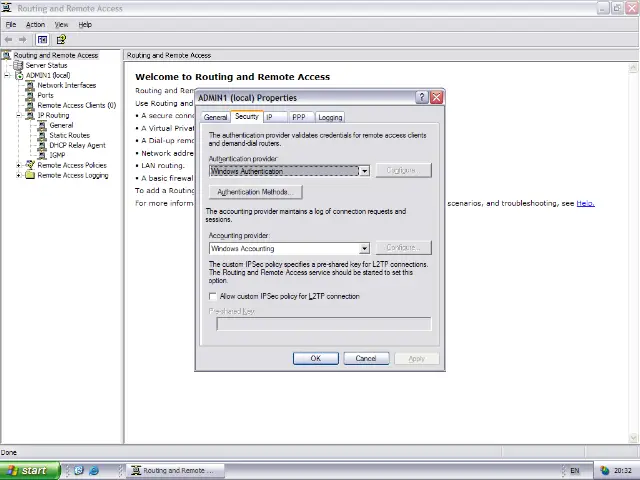640x480 pixels.
Task: Click the taskbar clock showing 20:32
Action: (622, 471)
